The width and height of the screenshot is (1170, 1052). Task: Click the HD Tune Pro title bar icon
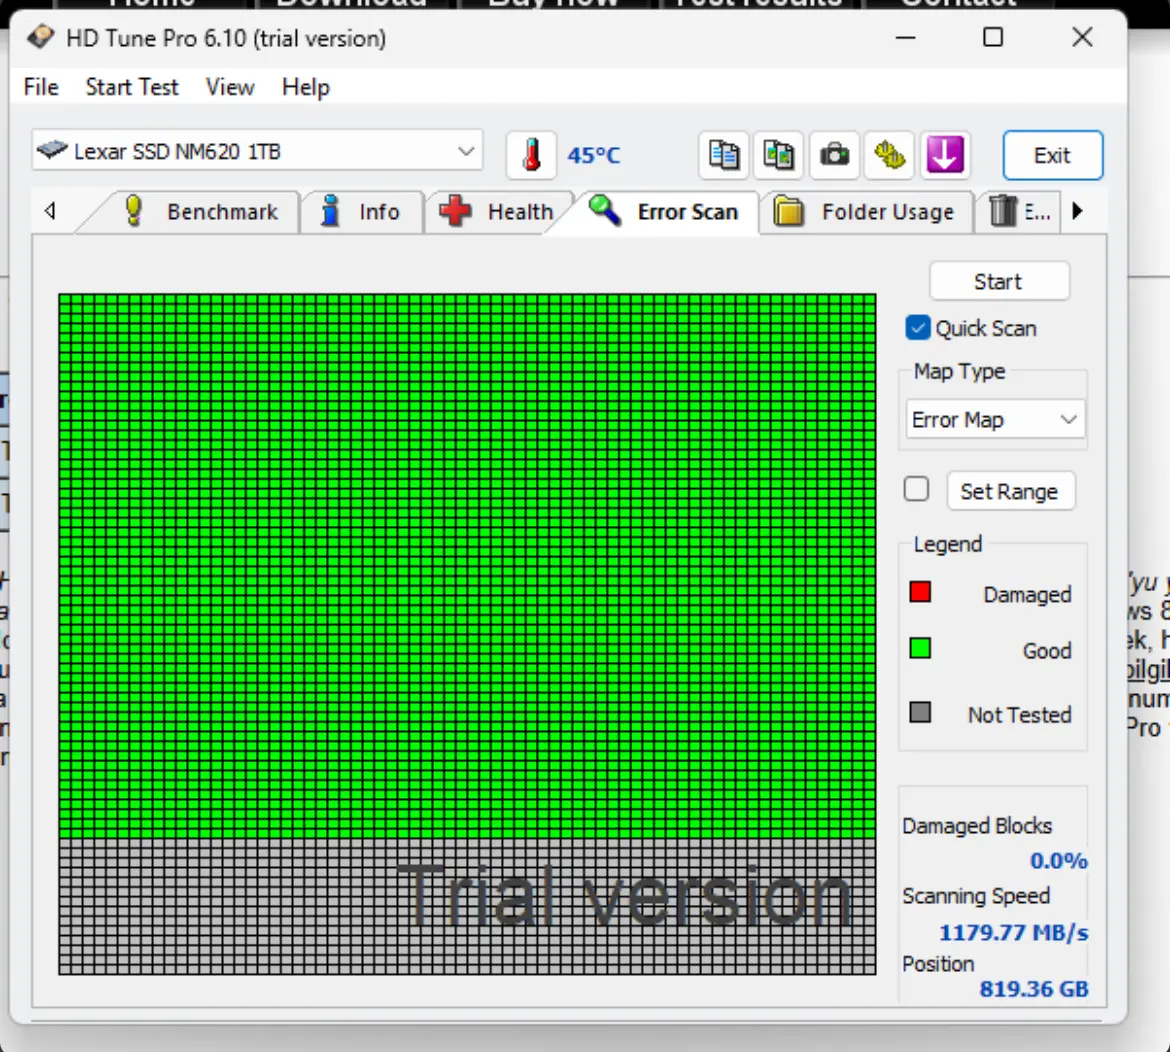40,37
